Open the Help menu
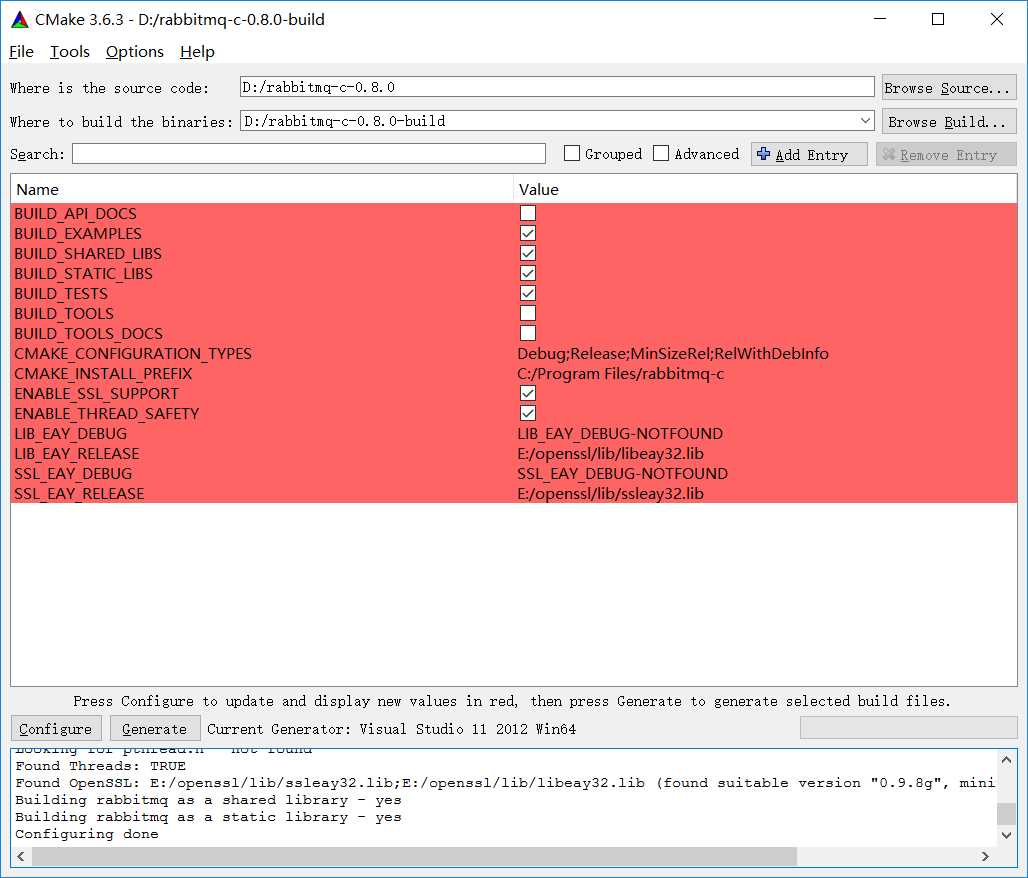 point(197,52)
